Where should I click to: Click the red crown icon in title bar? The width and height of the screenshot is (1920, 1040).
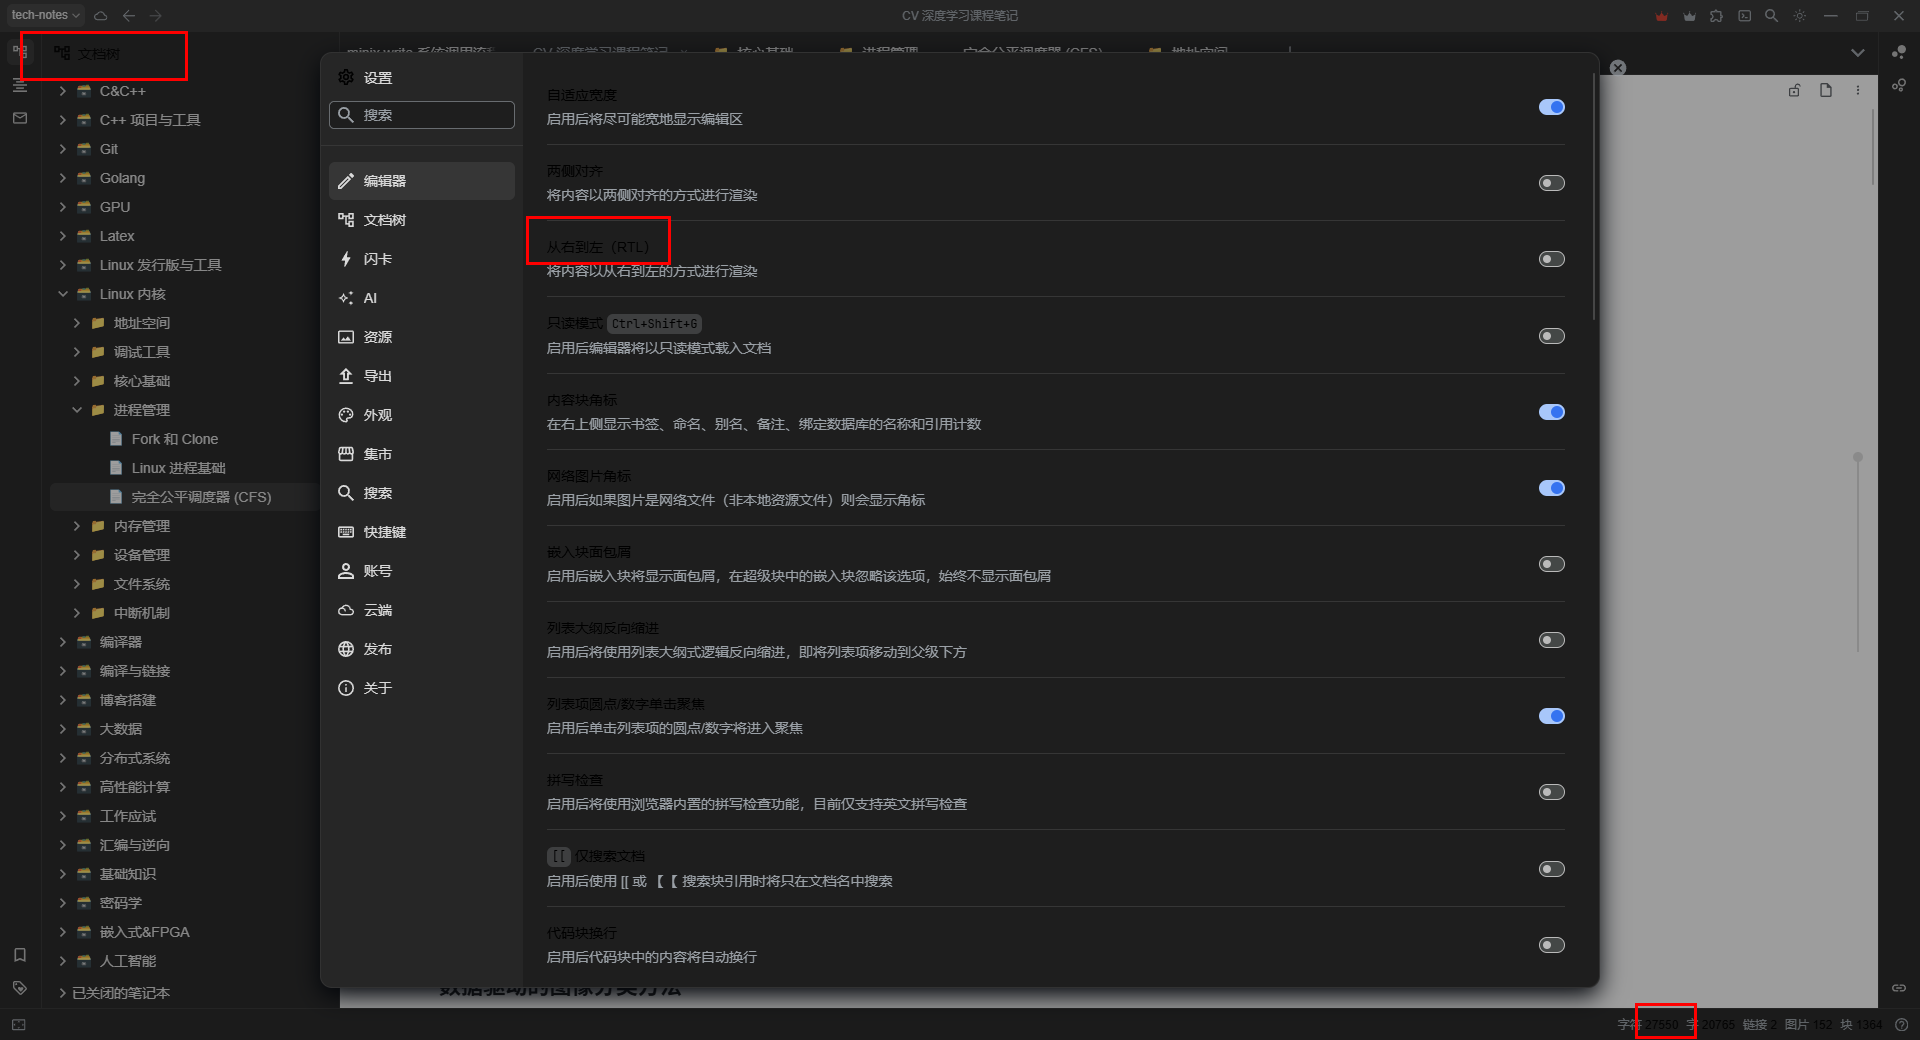(1662, 16)
